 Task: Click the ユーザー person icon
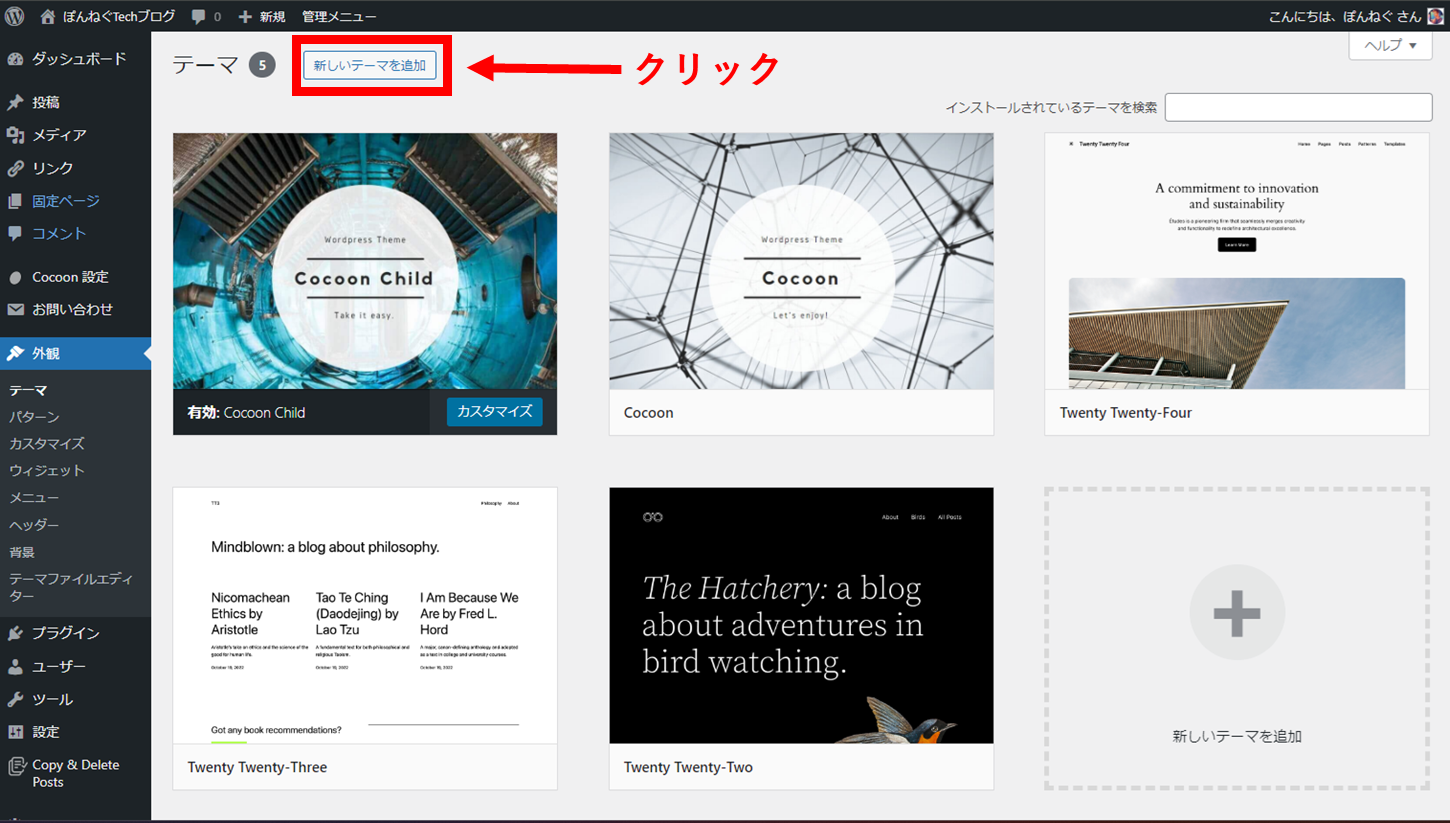[x=15, y=666]
